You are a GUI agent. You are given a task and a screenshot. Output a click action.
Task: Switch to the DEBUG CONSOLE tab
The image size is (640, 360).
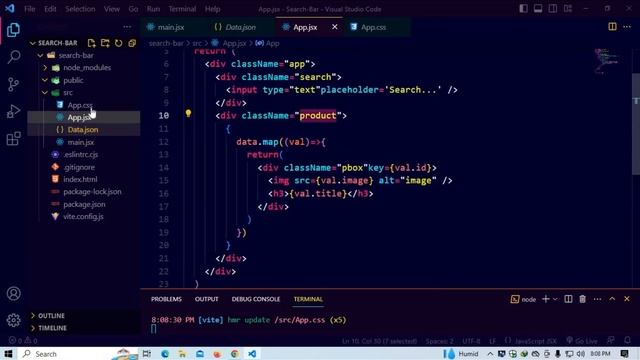[x=256, y=299]
